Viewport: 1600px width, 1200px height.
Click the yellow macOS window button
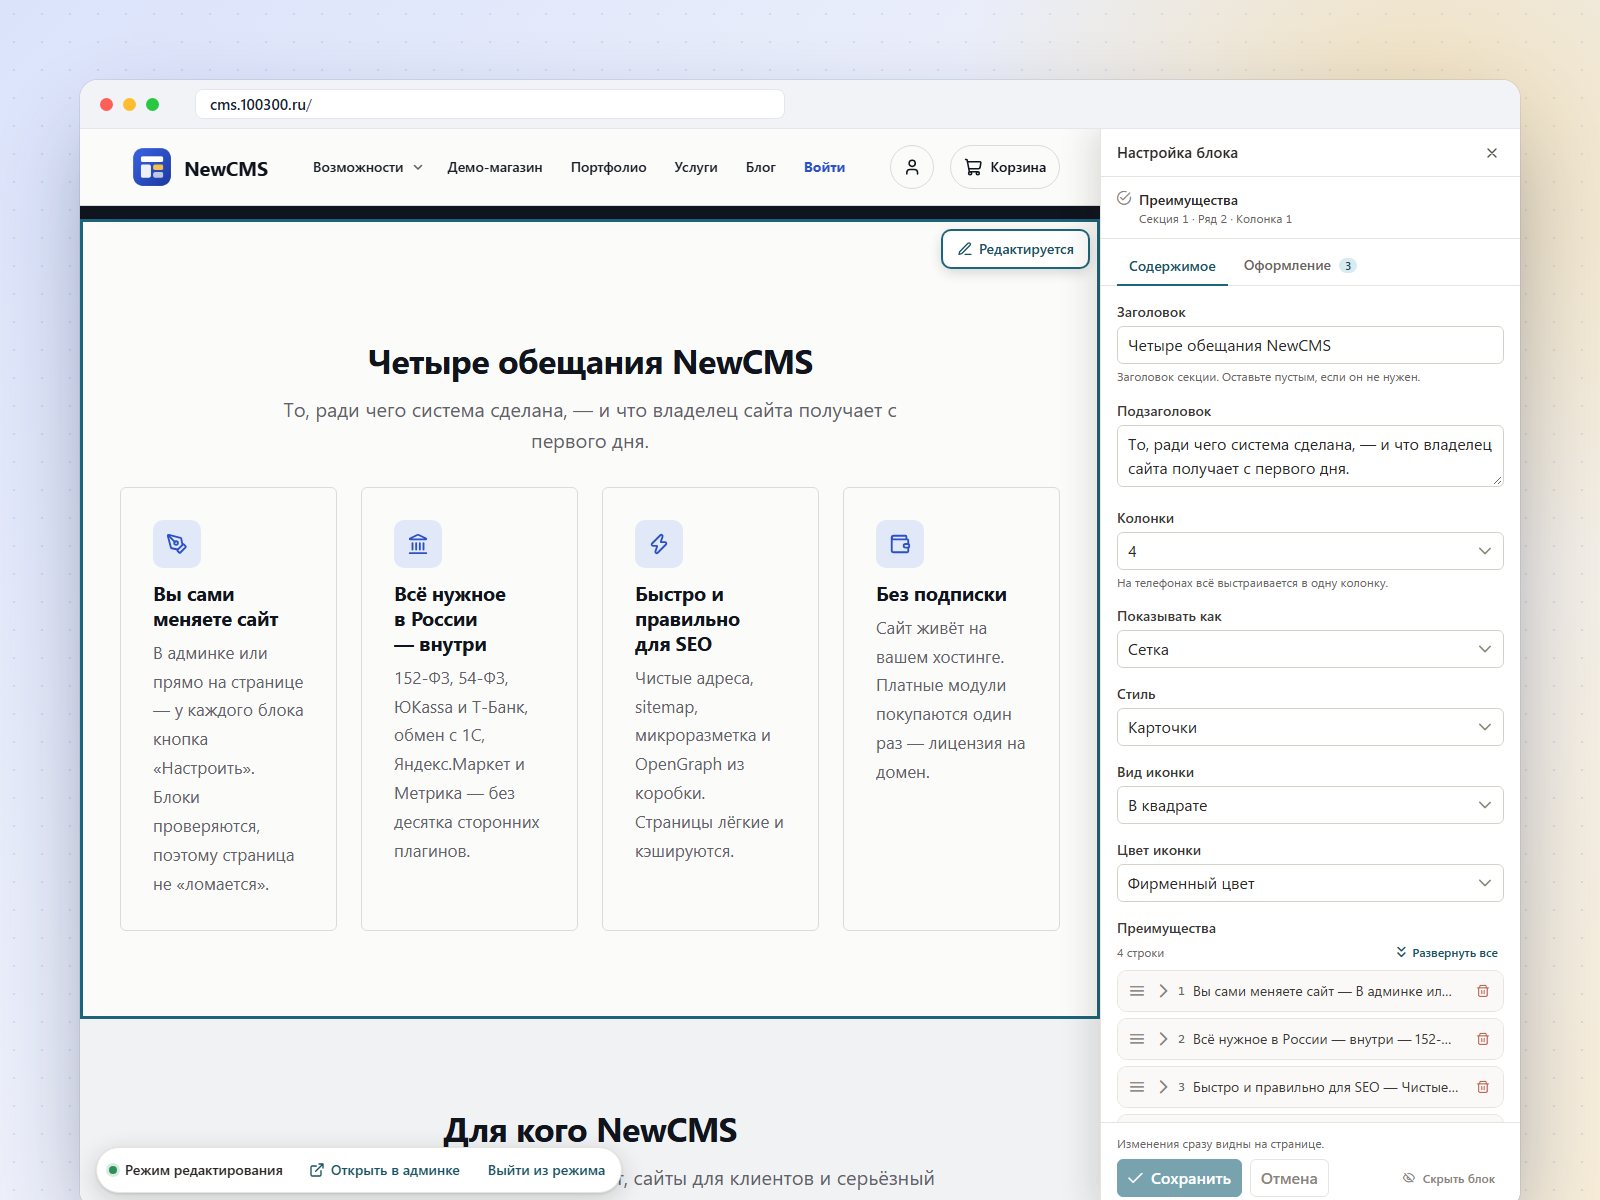[x=129, y=104]
